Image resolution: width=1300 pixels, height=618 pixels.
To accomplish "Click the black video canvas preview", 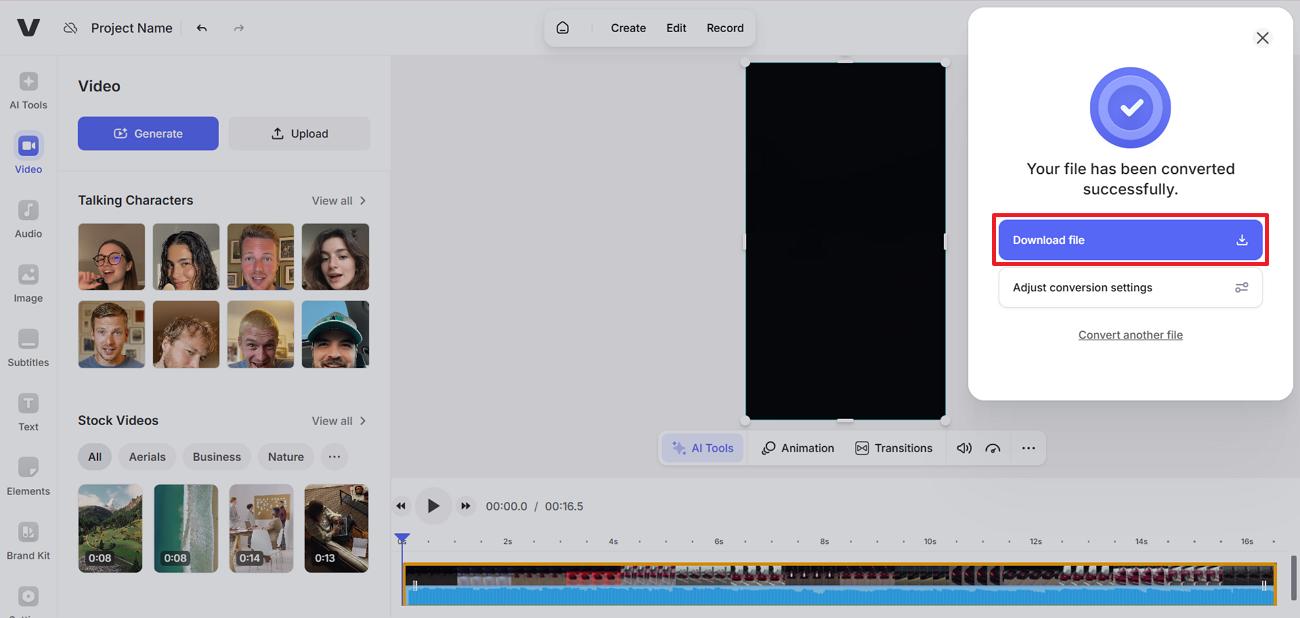I will [845, 241].
